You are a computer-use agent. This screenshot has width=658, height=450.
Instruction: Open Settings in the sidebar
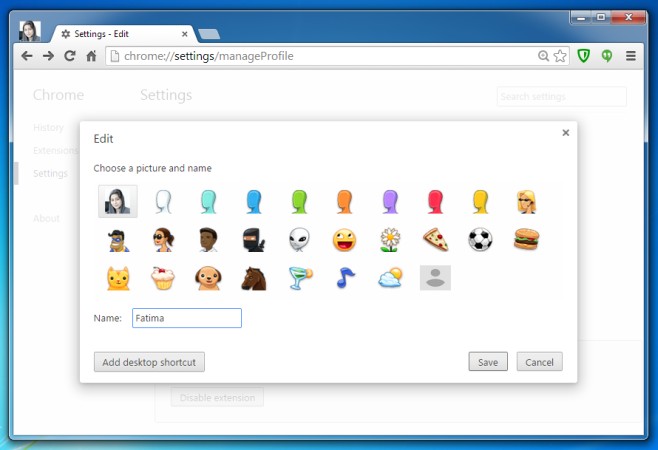(50, 173)
